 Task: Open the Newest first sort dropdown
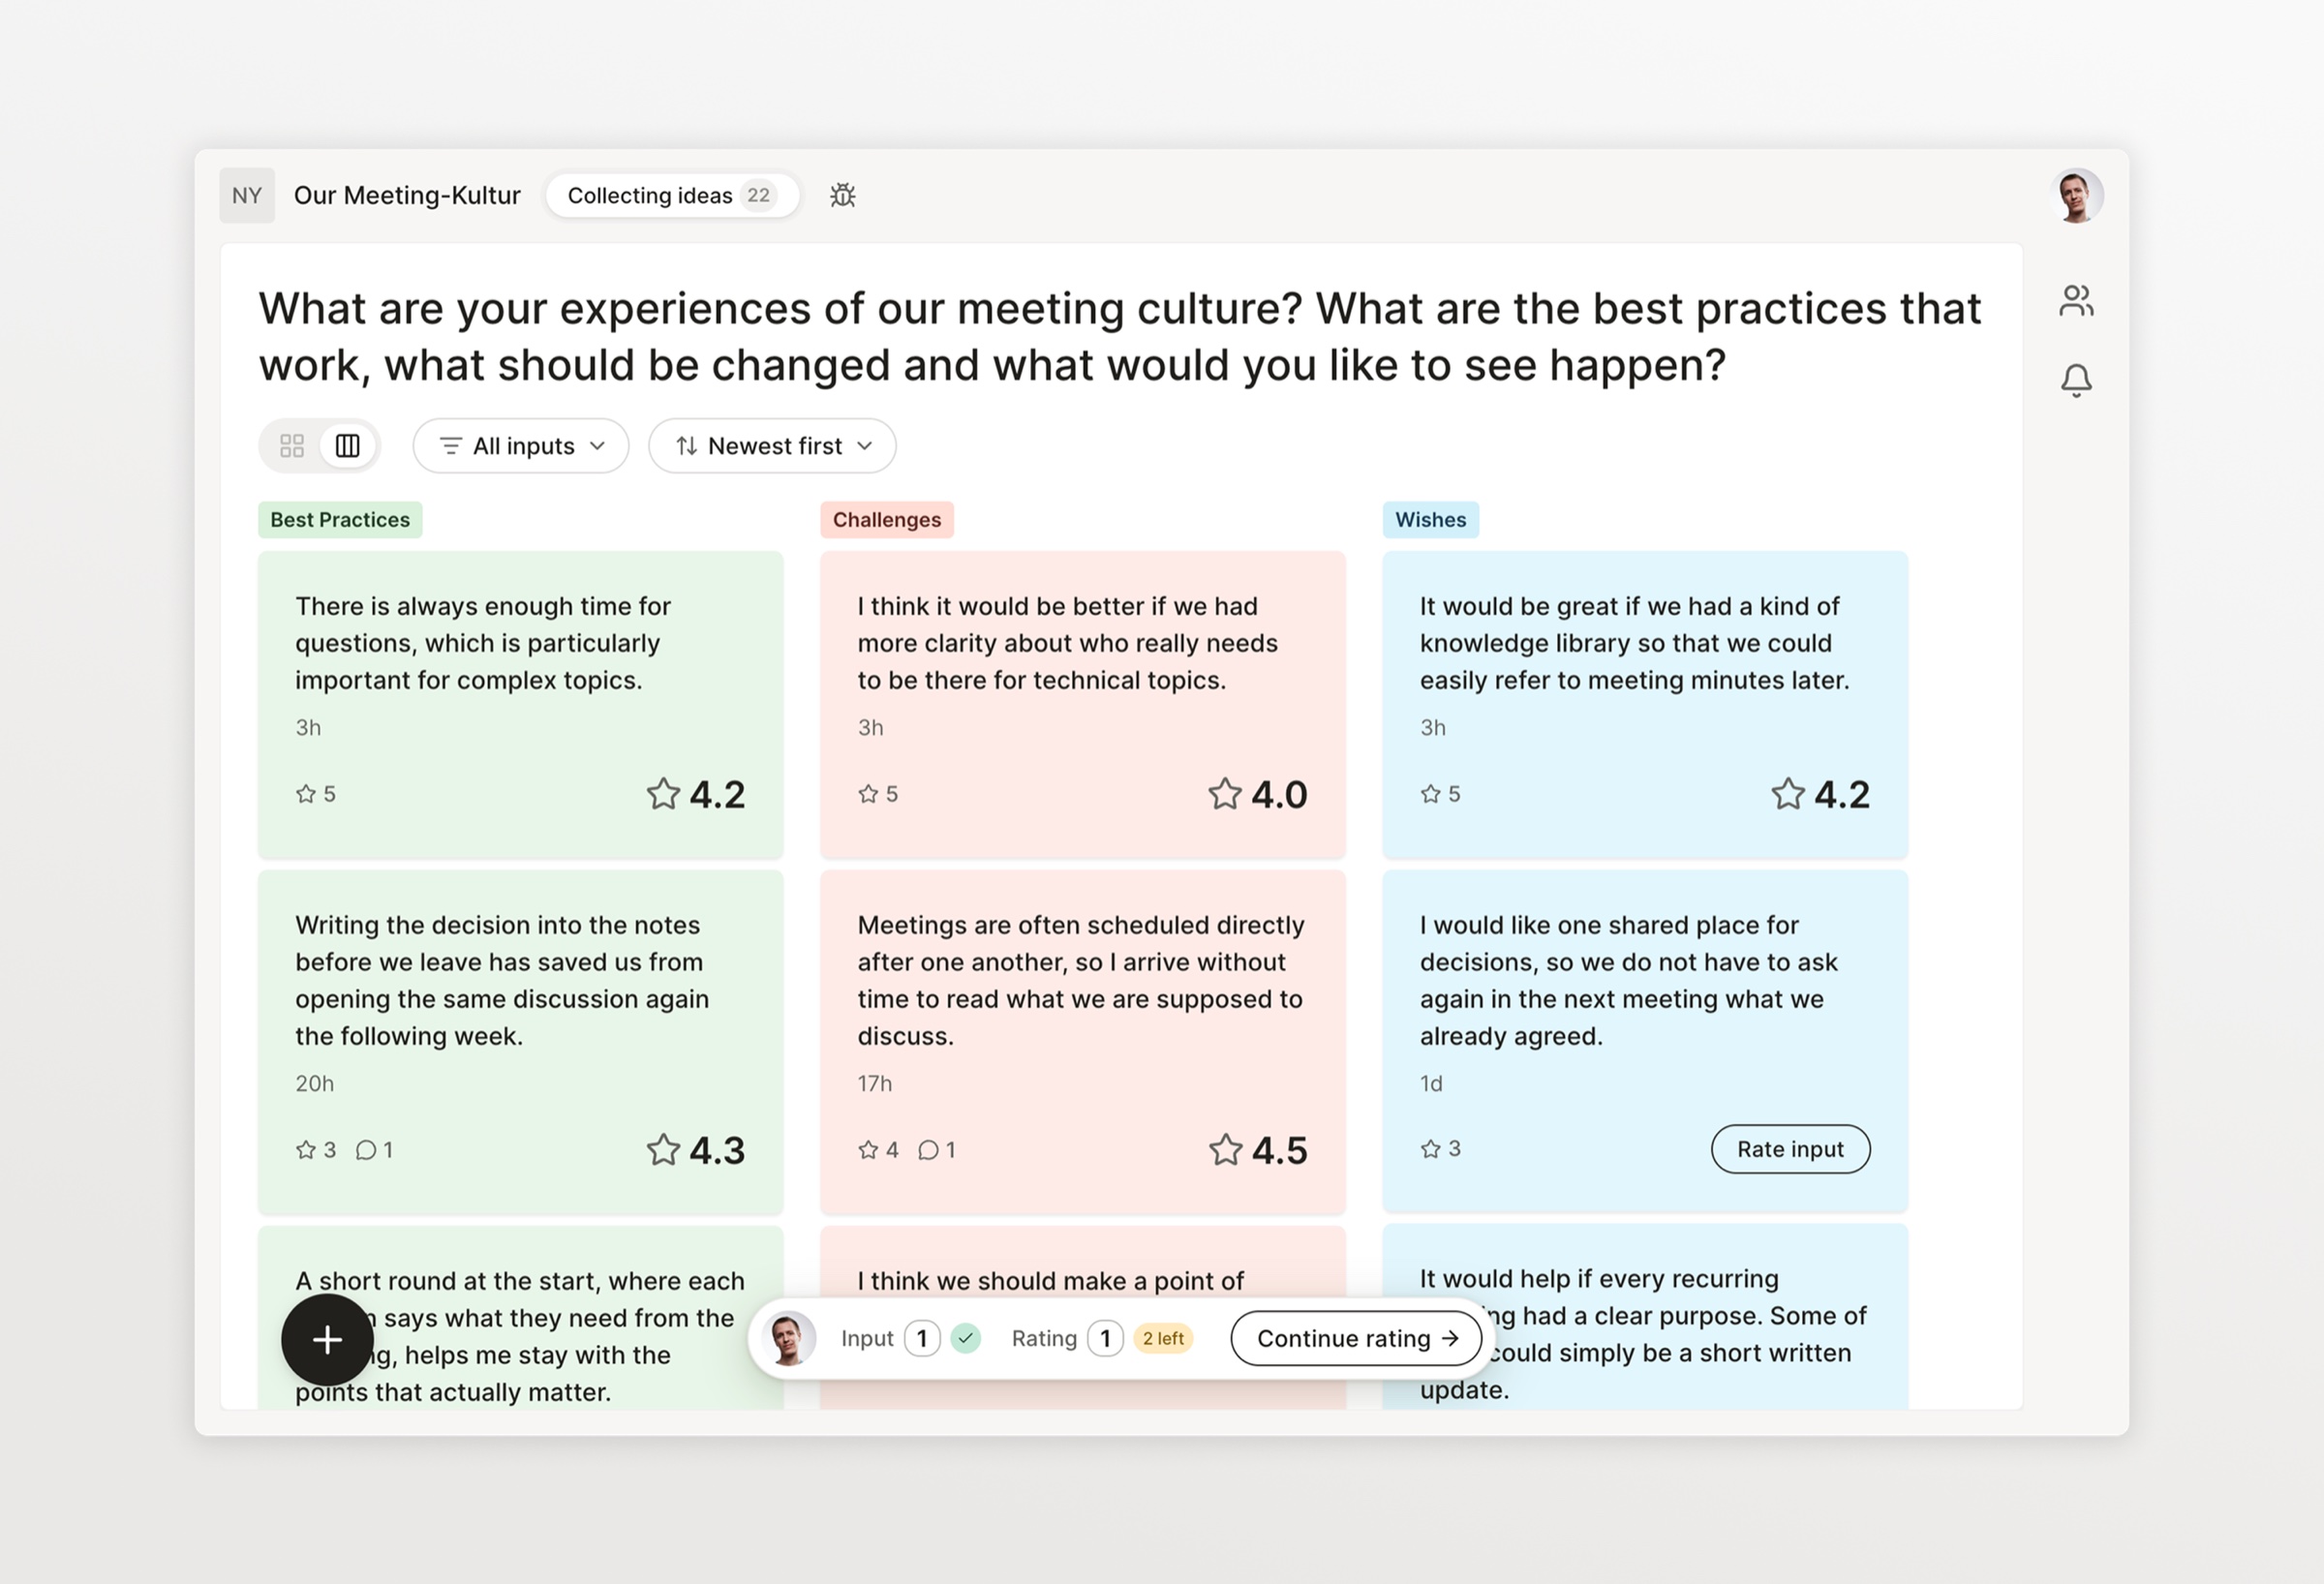(772, 446)
